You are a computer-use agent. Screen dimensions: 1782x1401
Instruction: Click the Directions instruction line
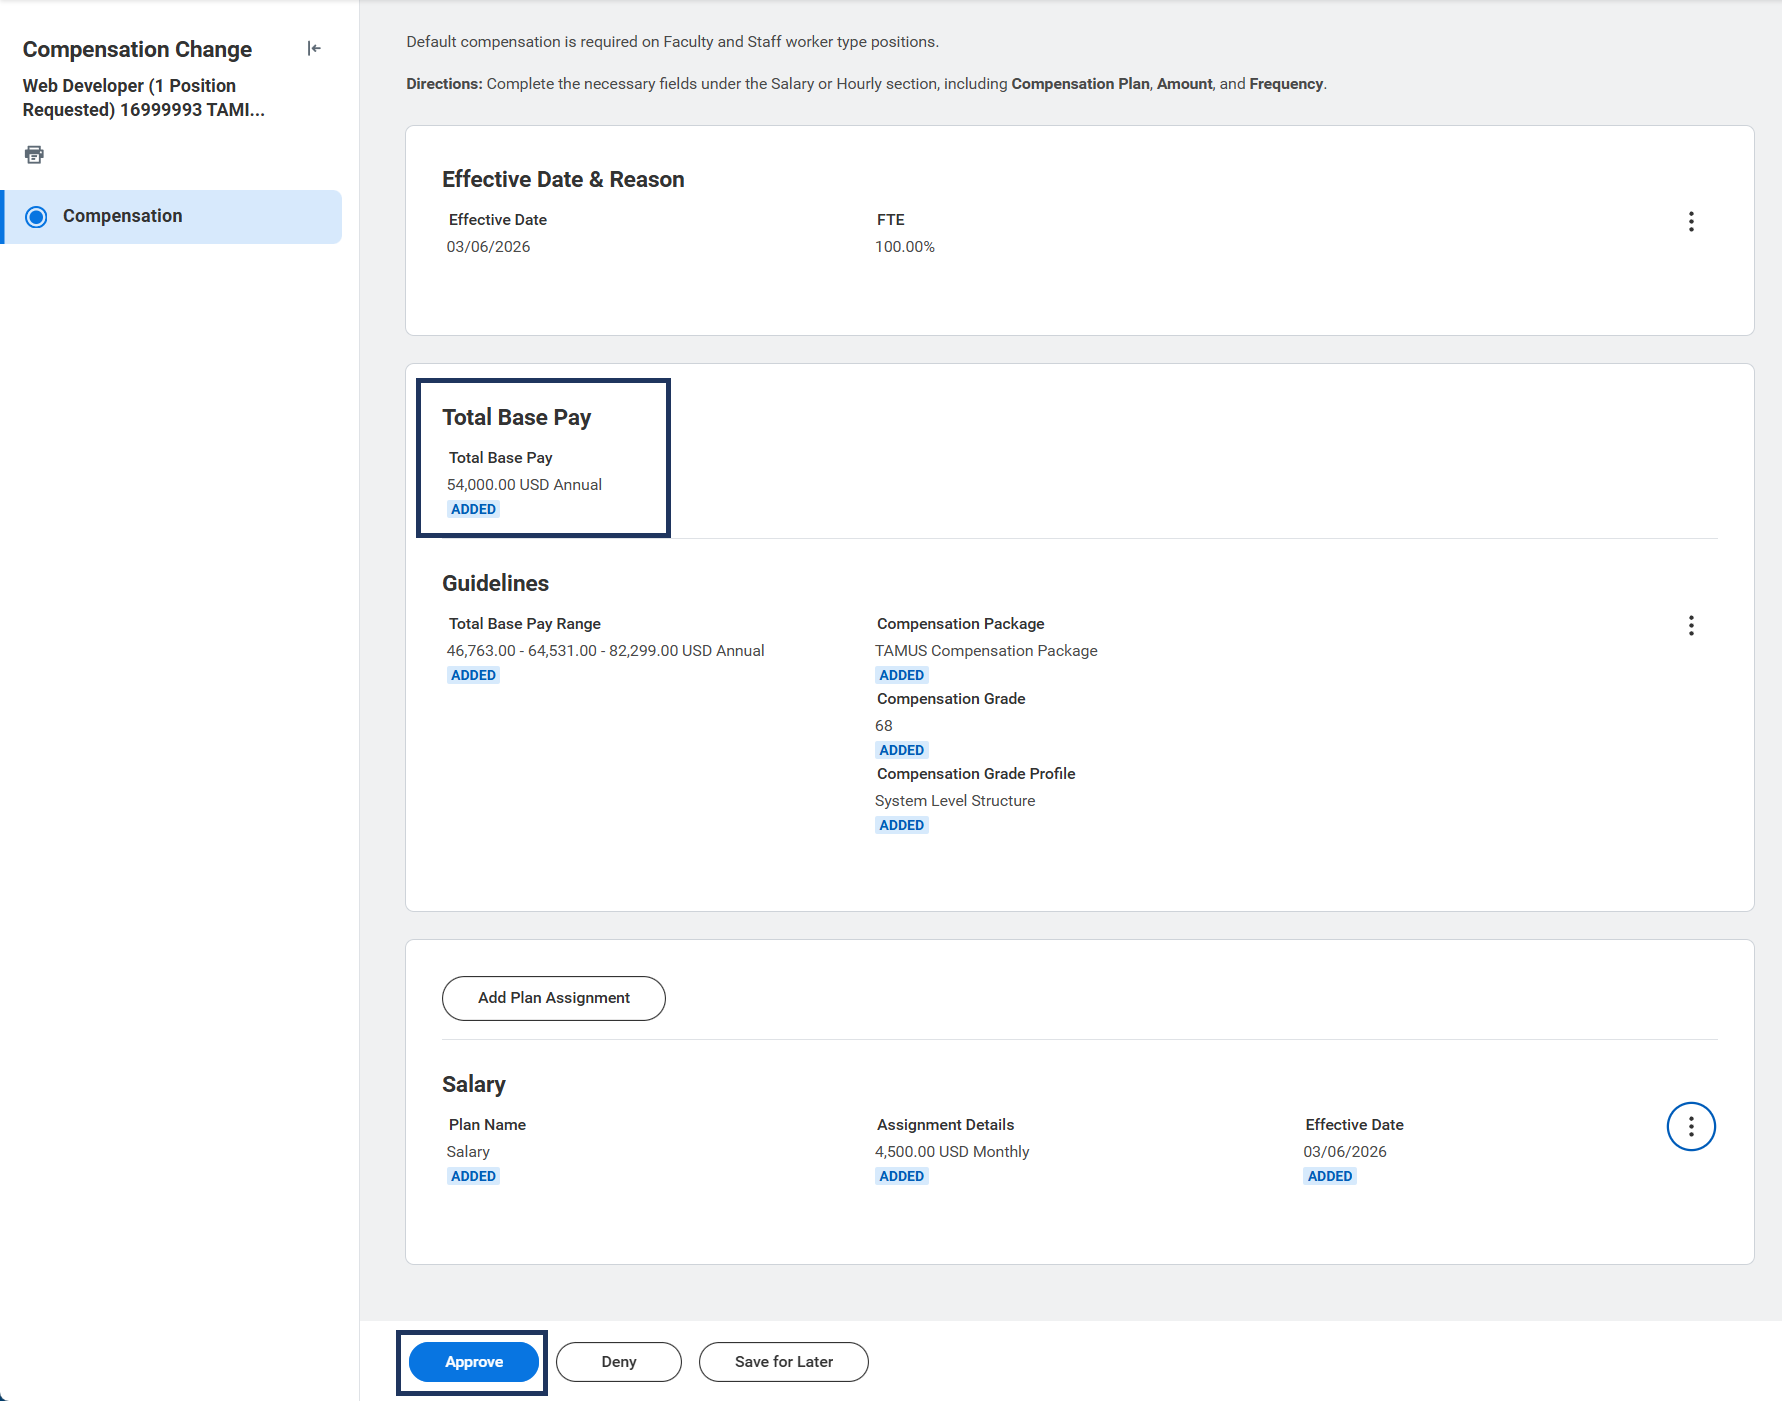pyautogui.click(x=866, y=84)
